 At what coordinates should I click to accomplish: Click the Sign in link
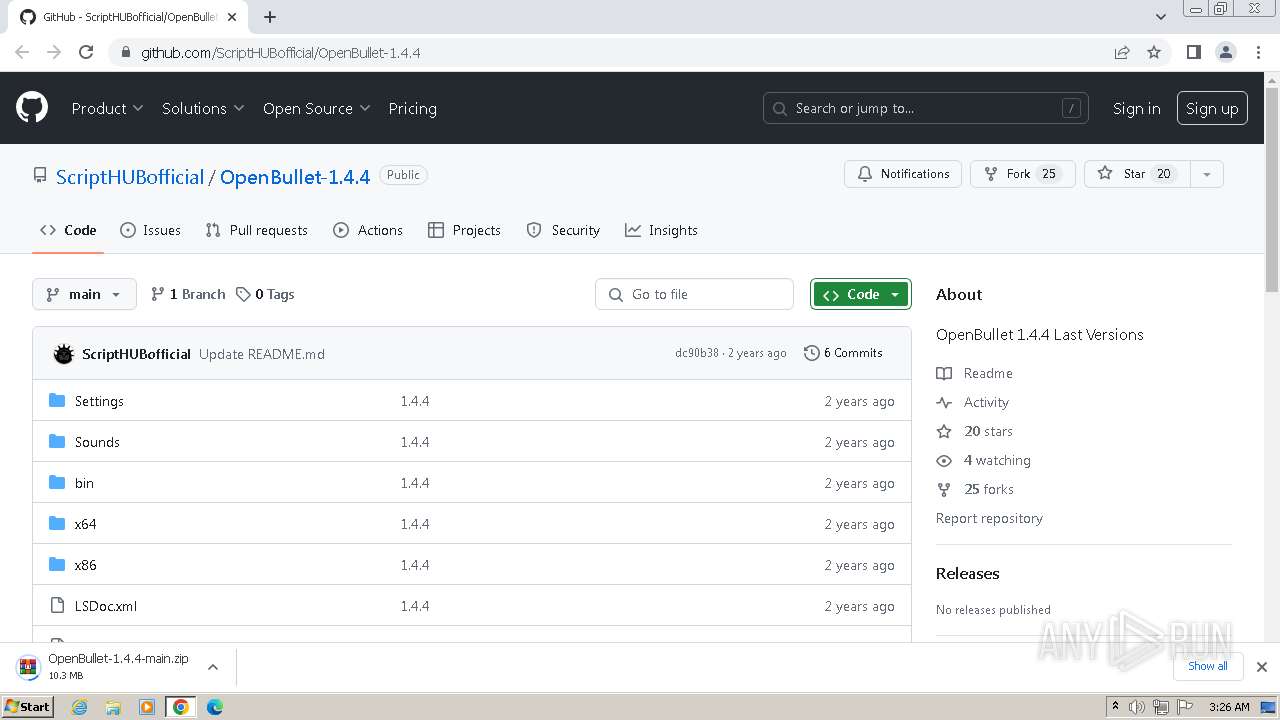pos(1136,108)
